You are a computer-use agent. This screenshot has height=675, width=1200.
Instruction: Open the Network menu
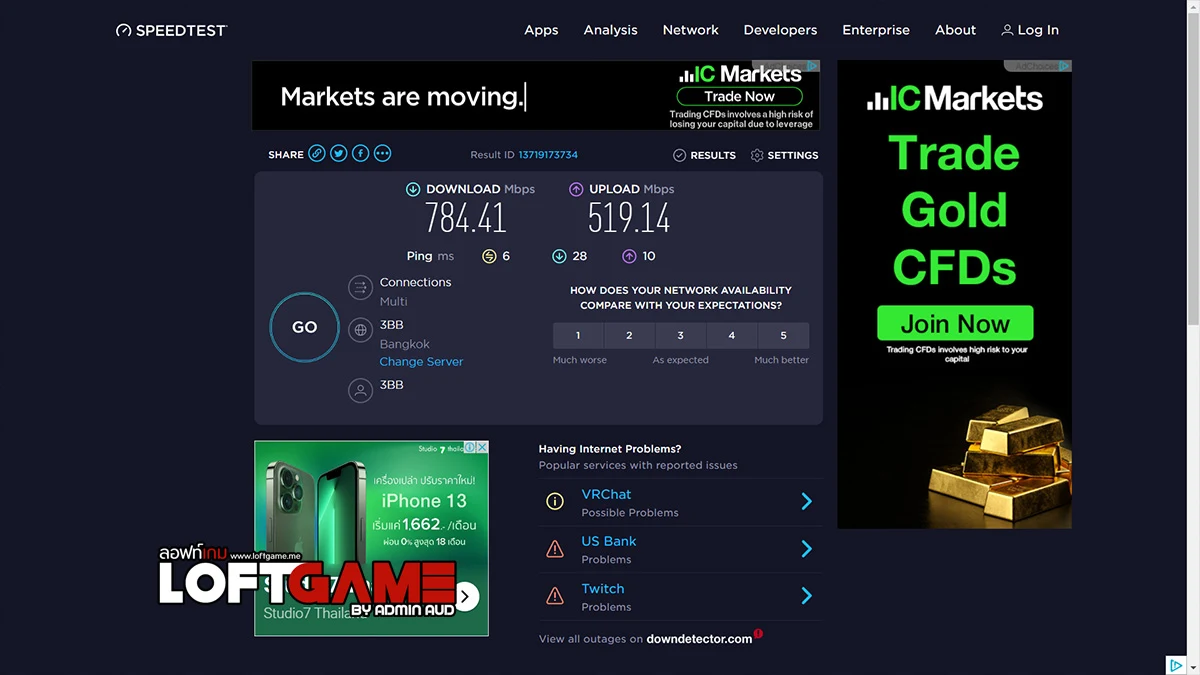[x=691, y=30]
